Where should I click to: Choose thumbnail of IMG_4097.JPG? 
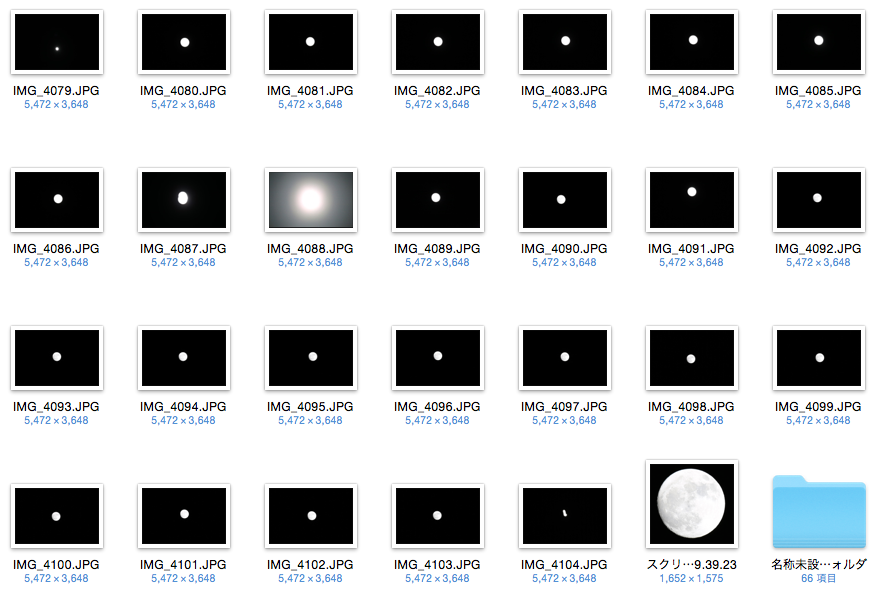point(565,358)
